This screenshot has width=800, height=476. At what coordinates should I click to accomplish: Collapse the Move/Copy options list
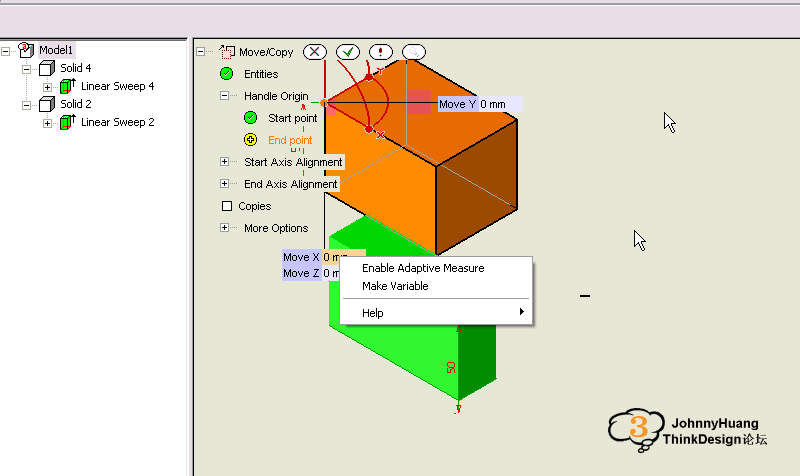click(201, 52)
